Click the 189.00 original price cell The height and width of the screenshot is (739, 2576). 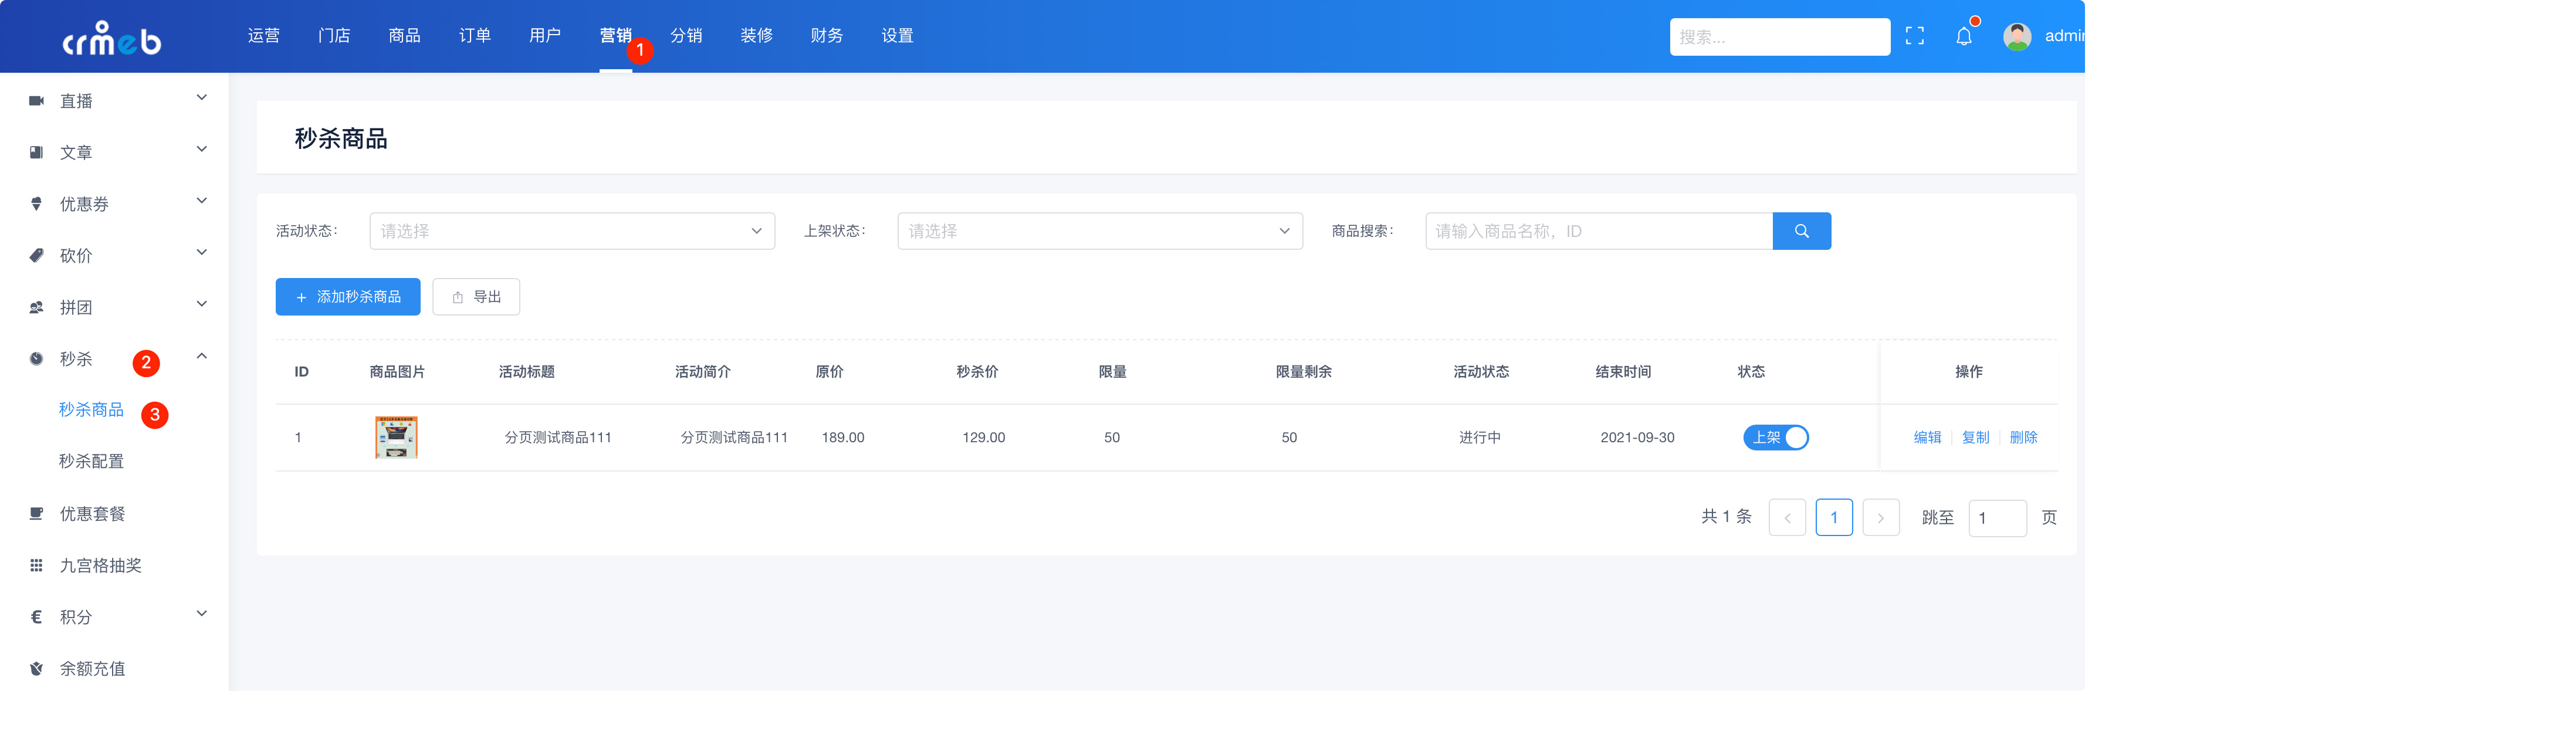[842, 437]
